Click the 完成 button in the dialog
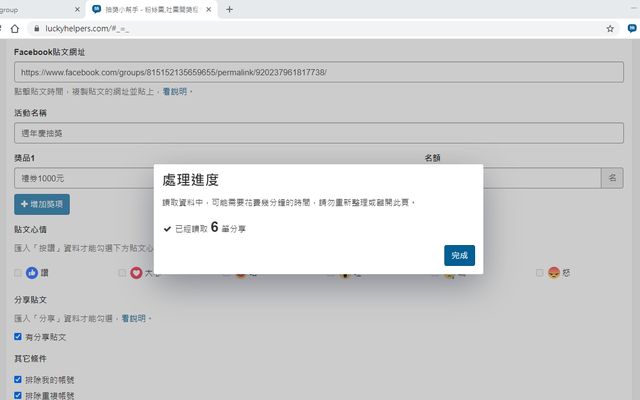Image resolution: width=640 pixels, height=400 pixels. [x=459, y=255]
